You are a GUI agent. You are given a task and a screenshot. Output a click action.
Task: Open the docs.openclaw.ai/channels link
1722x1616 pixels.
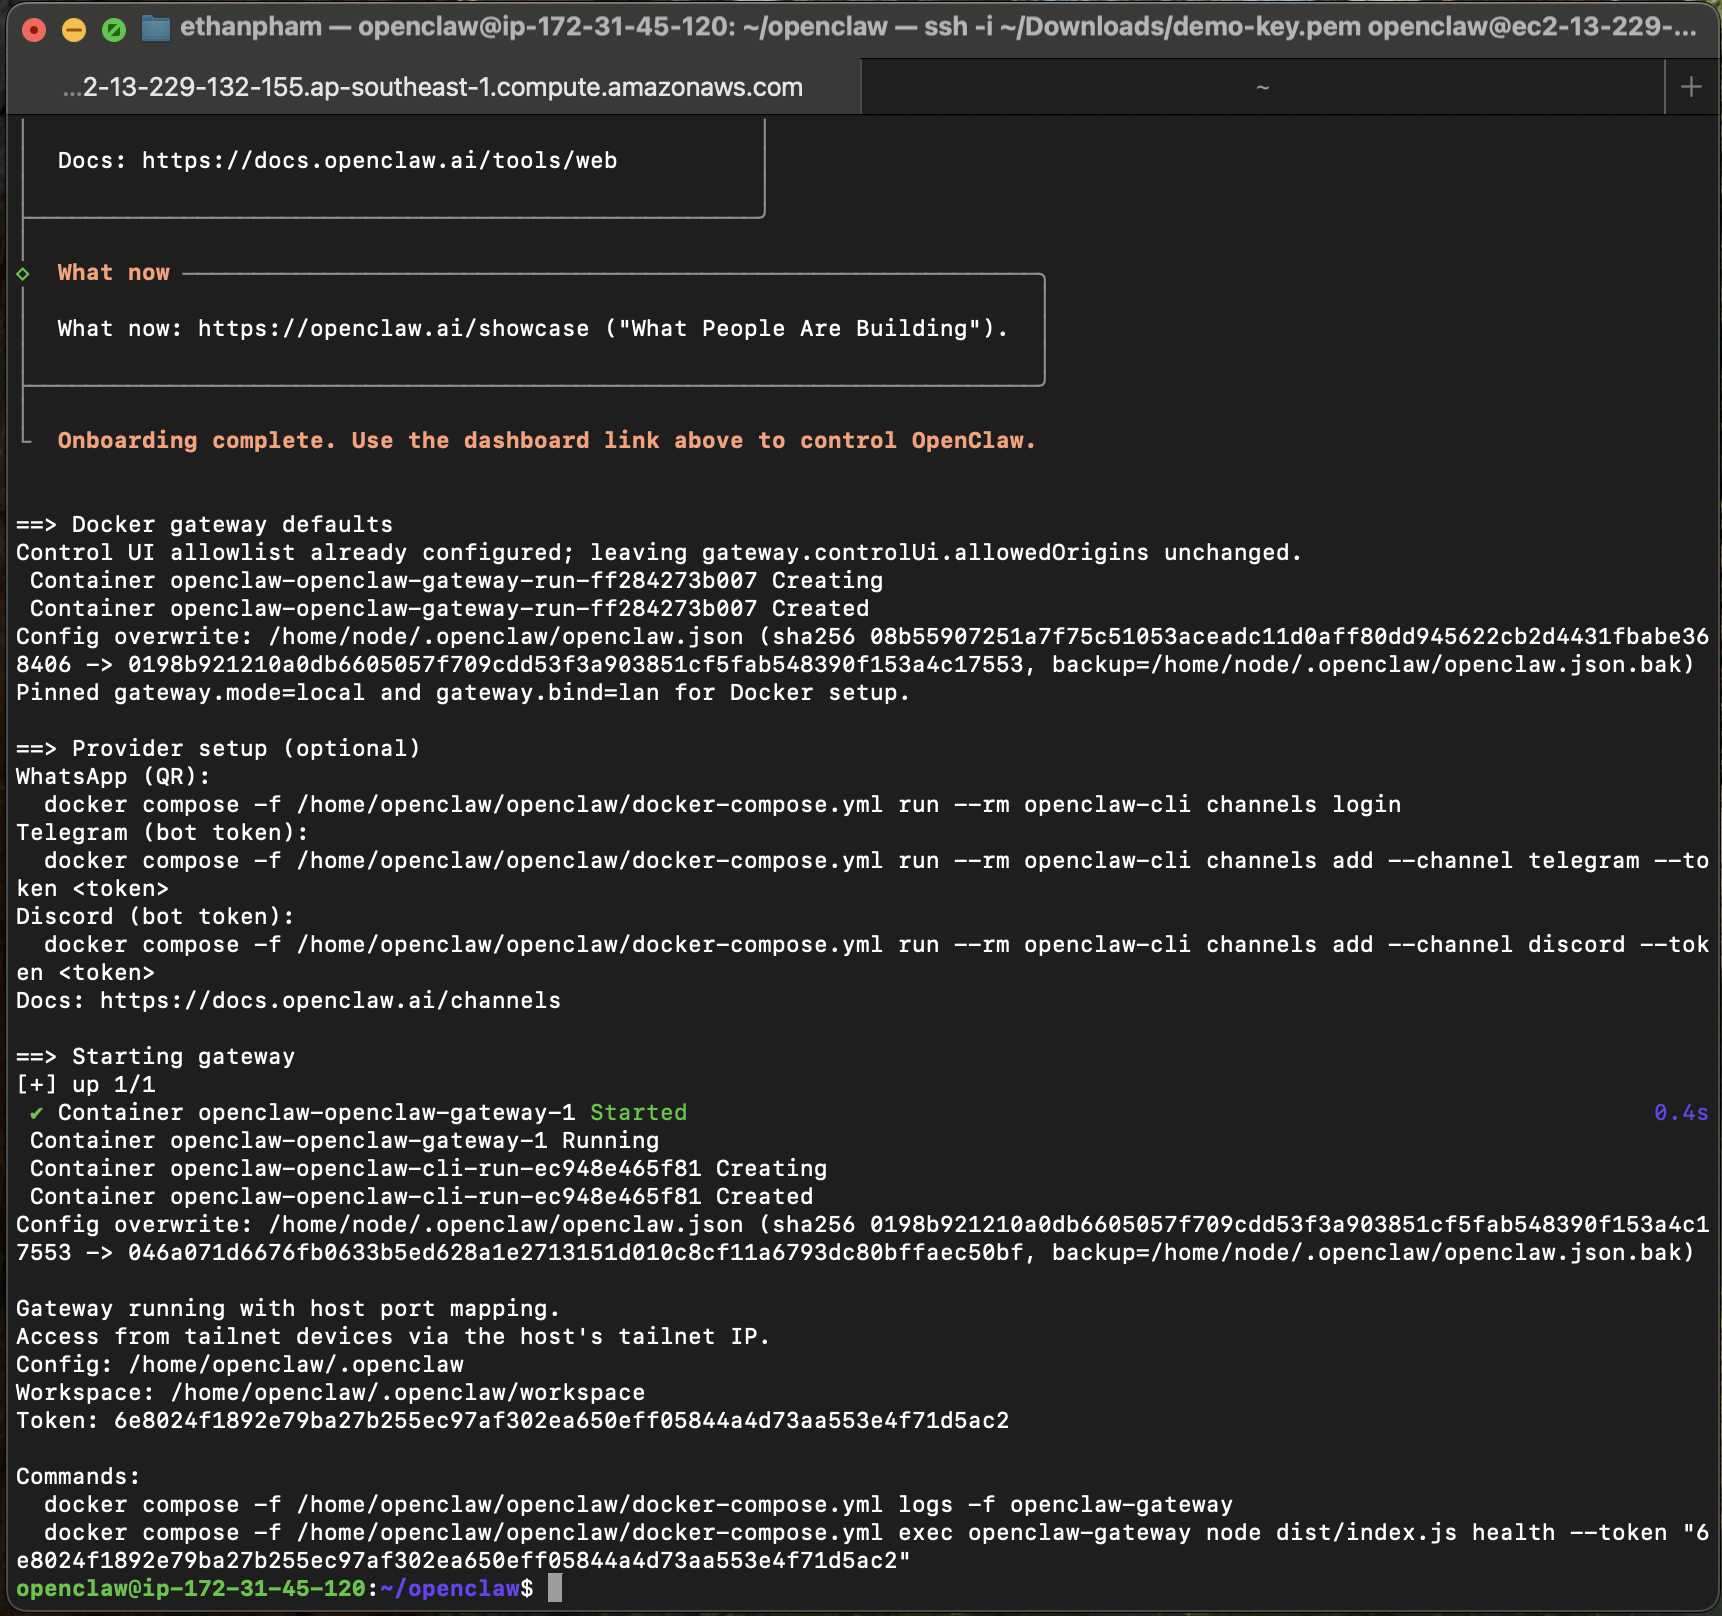(329, 1000)
